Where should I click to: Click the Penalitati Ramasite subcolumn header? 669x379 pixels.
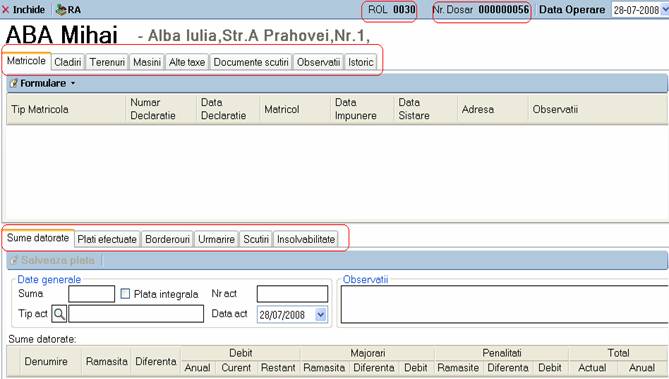(x=458, y=367)
